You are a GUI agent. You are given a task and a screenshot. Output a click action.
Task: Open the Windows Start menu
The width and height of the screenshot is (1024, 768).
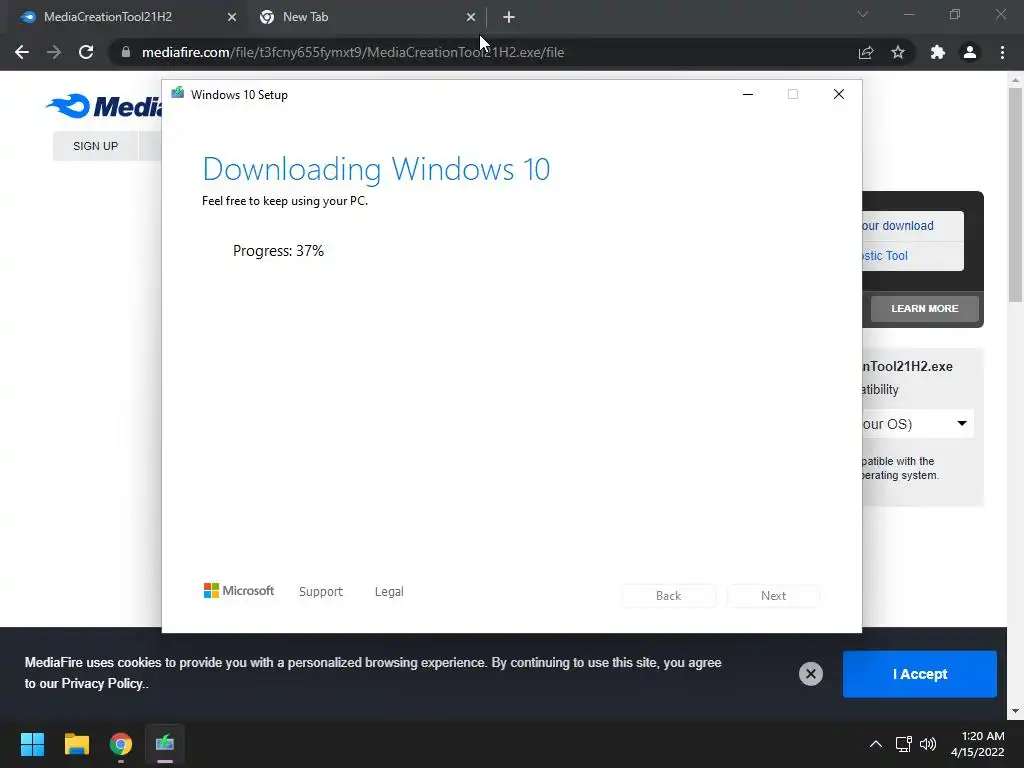coord(32,744)
